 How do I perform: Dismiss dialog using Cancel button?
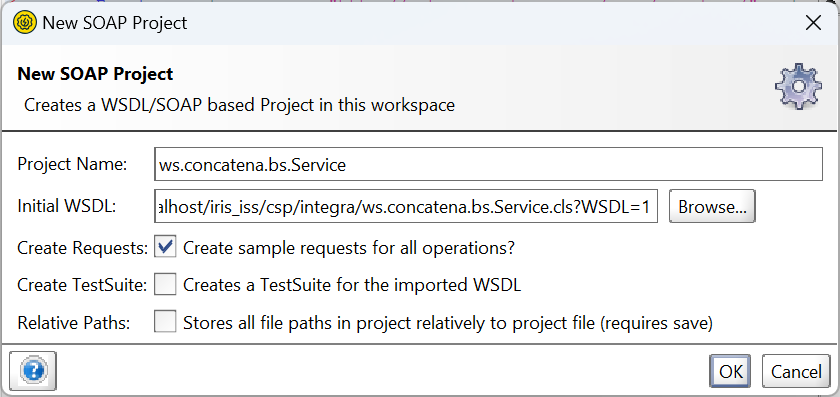pos(796,371)
